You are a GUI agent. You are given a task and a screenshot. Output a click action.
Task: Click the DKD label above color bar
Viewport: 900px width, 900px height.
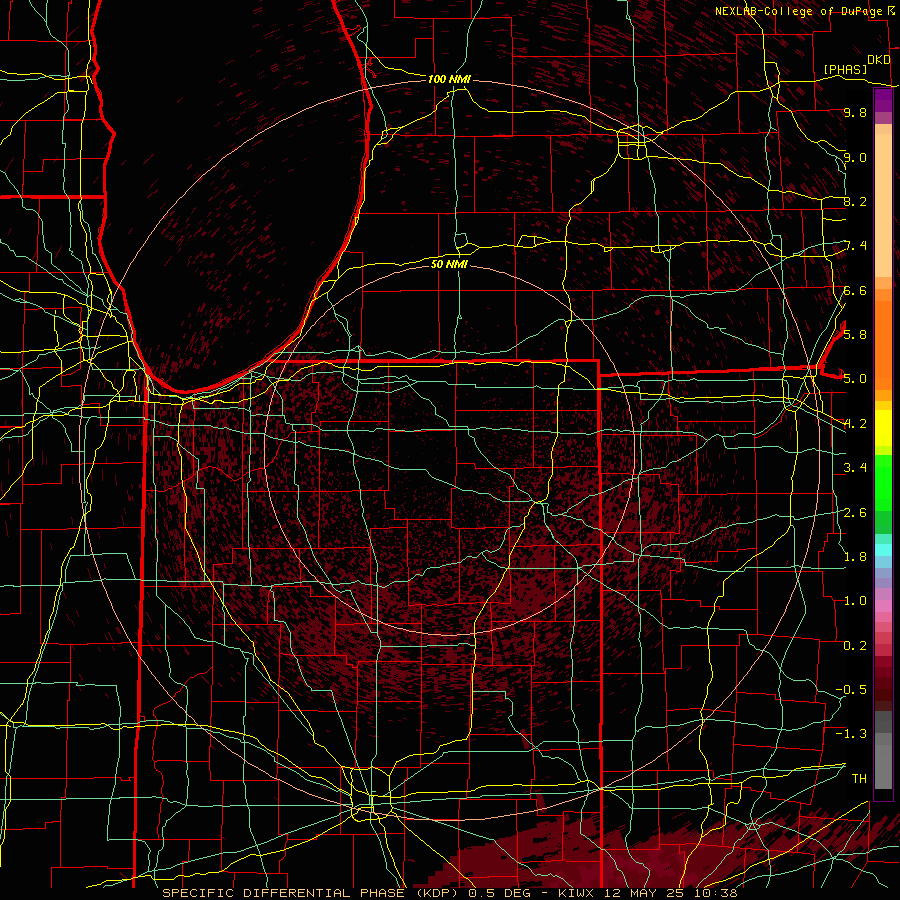[879, 60]
